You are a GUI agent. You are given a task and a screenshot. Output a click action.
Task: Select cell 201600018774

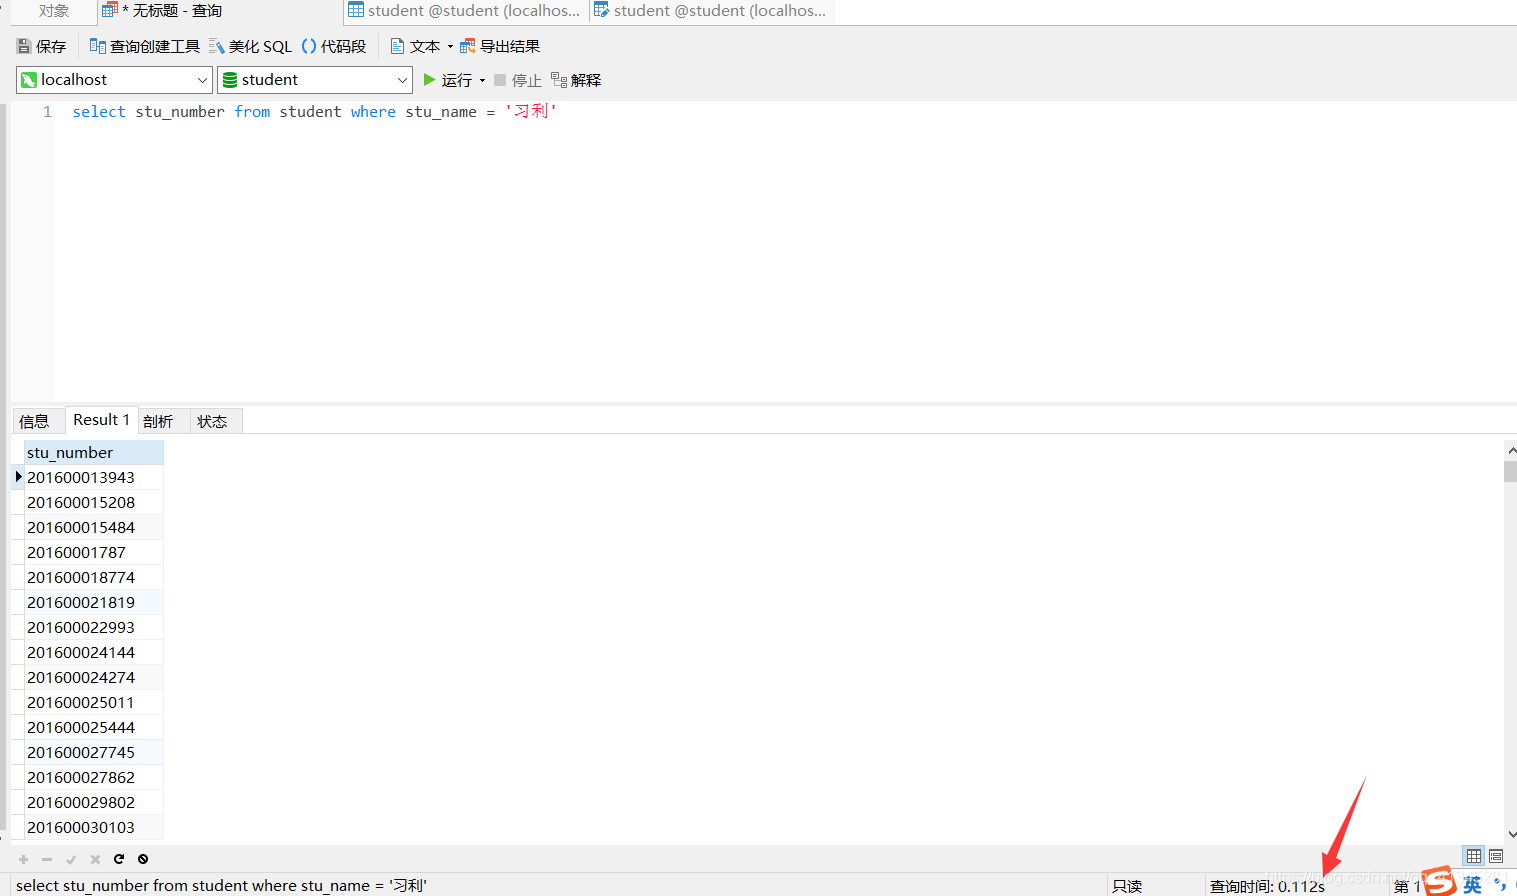click(x=93, y=577)
